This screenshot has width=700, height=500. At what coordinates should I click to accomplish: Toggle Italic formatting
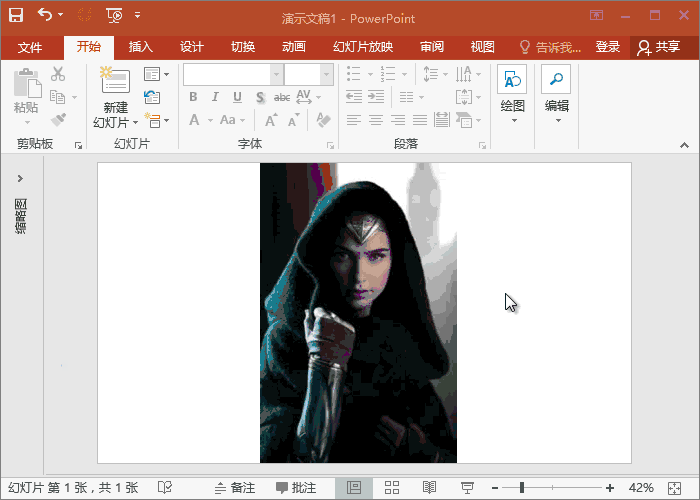click(x=215, y=97)
